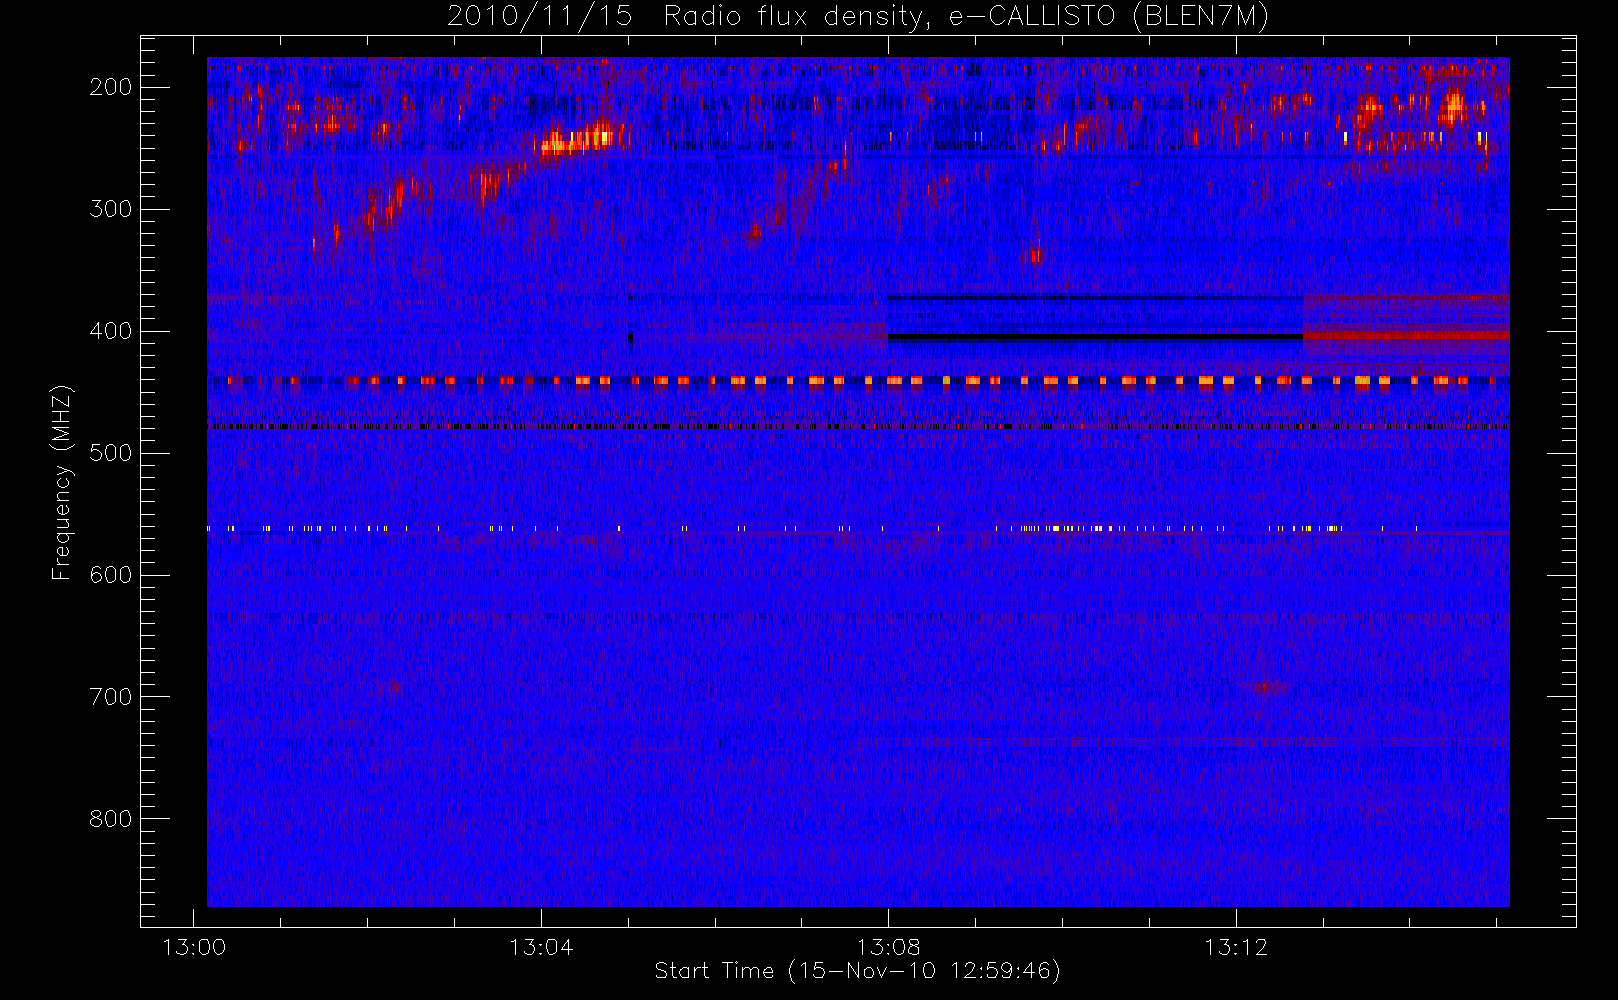Screen dimensions: 1618x1000
Task: Click the 13:08 time tick label
Action: pos(889,947)
